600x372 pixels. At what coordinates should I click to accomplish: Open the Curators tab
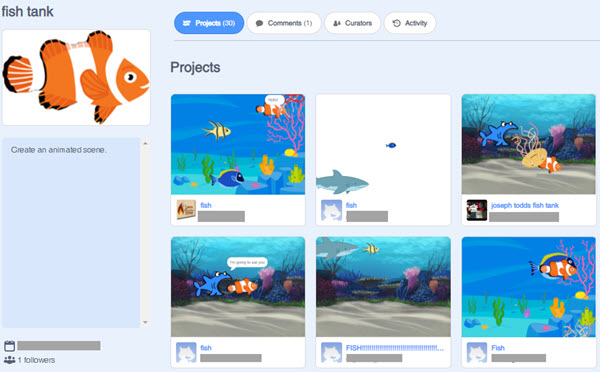click(x=352, y=23)
